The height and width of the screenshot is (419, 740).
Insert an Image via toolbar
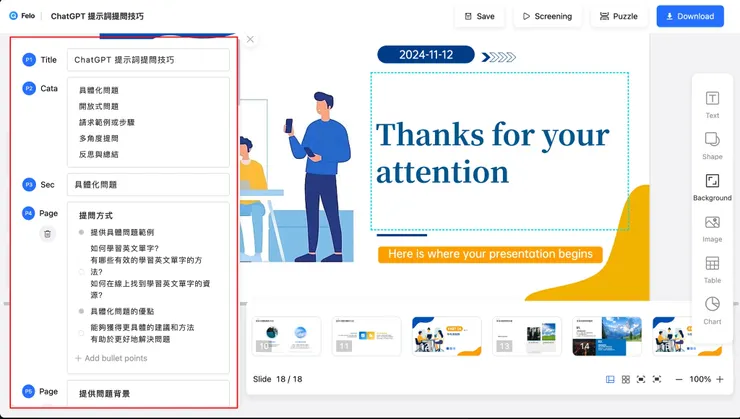pos(712,229)
